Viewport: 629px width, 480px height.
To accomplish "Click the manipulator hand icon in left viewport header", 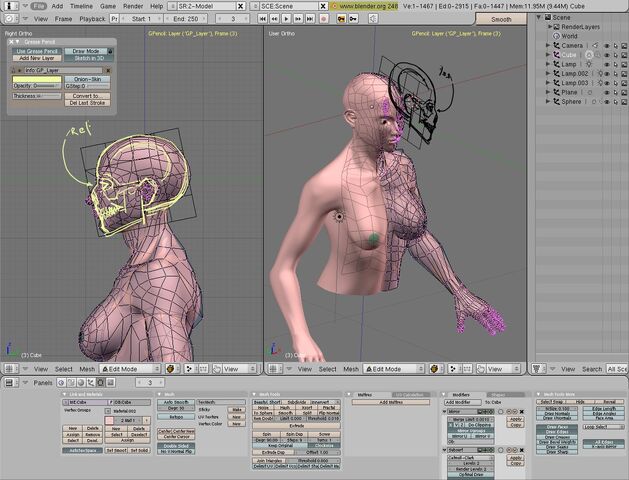I will tap(217, 369).
